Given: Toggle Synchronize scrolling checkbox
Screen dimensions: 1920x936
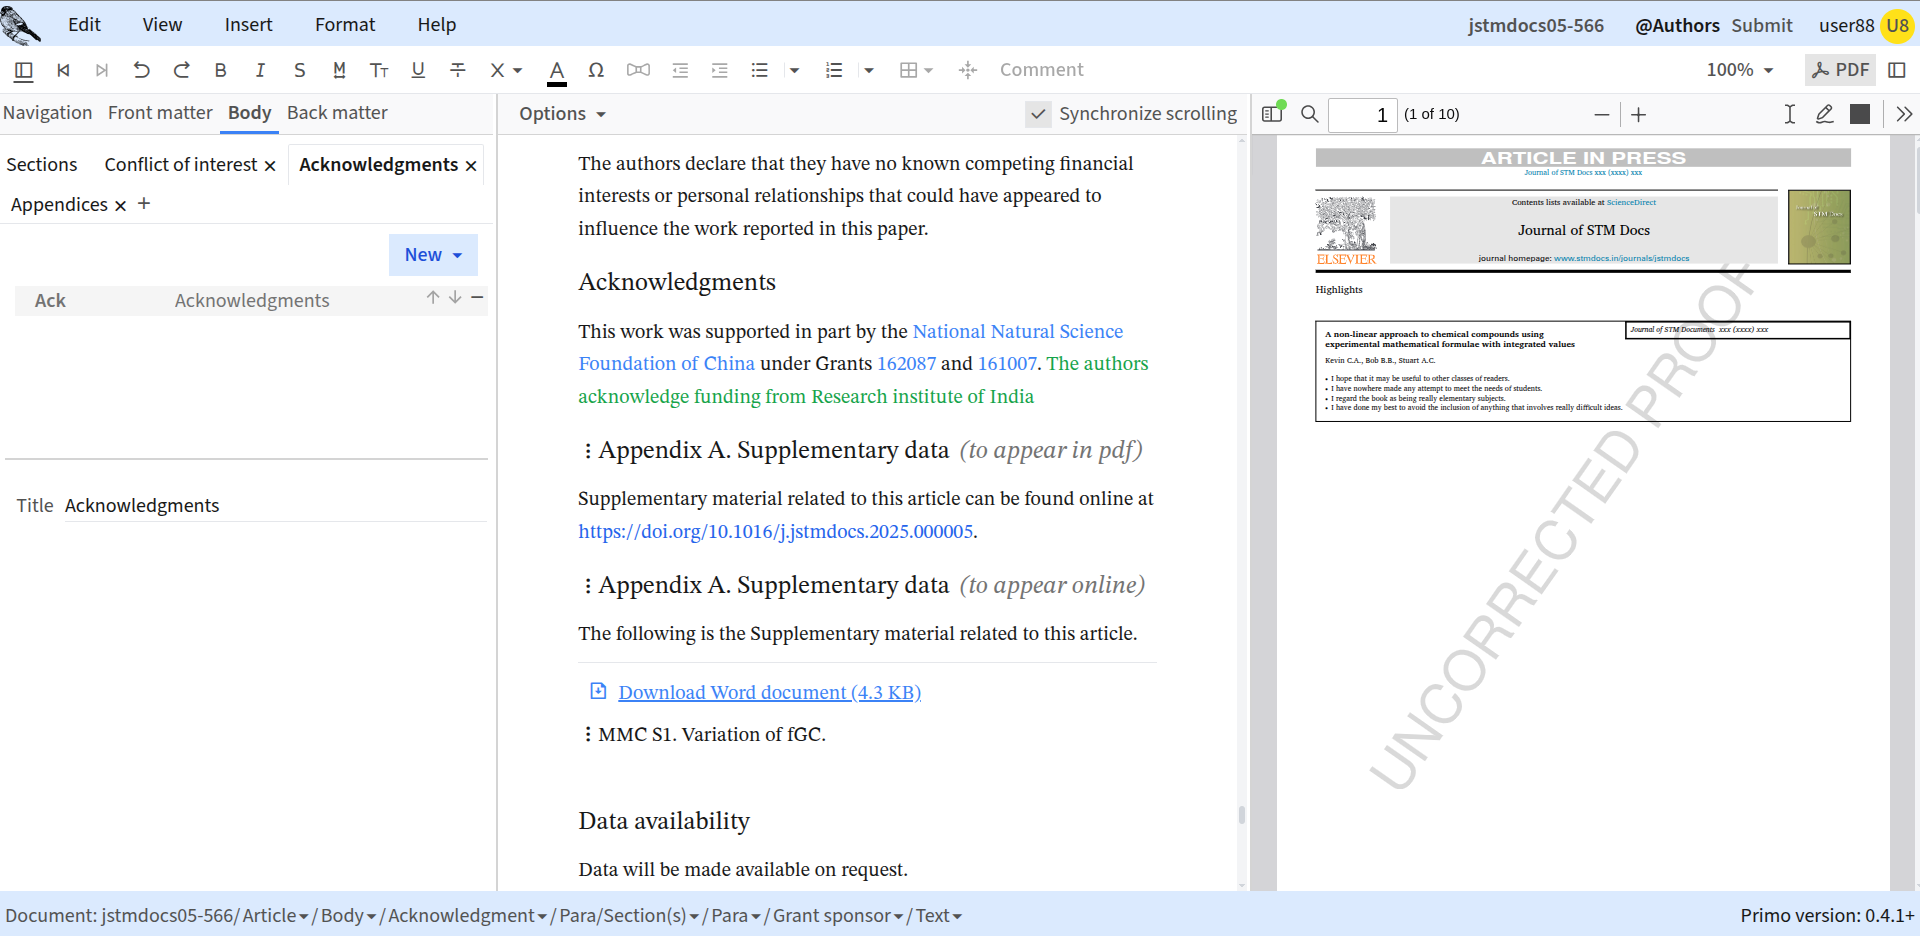Looking at the screenshot, I should [x=1038, y=114].
